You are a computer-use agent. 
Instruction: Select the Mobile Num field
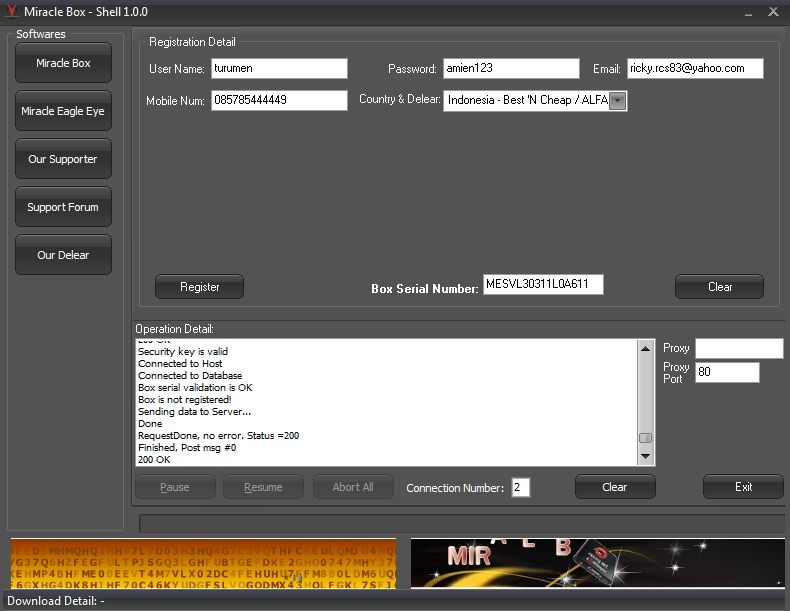point(279,100)
